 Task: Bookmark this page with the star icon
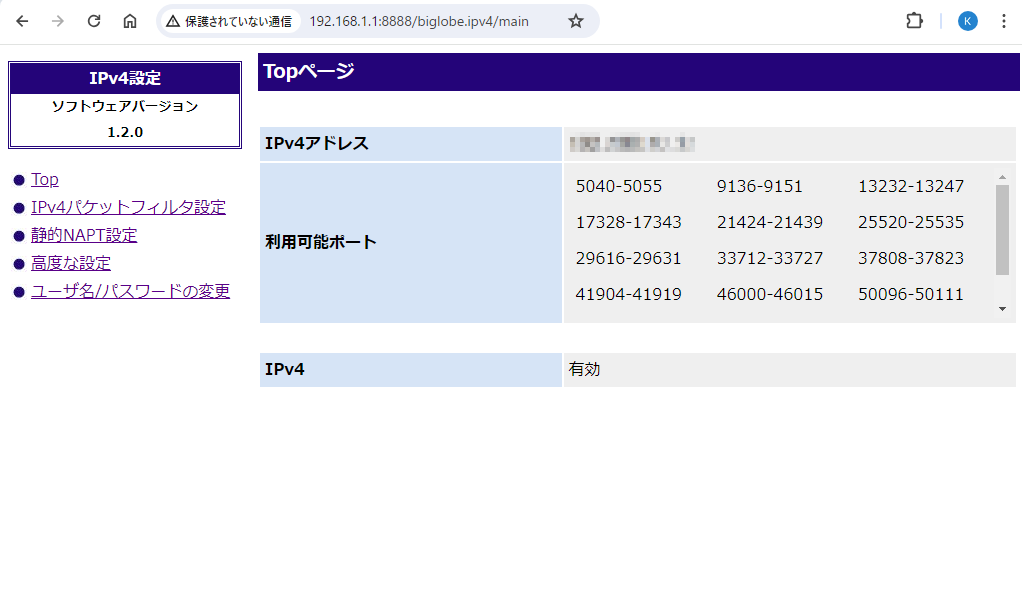576,21
